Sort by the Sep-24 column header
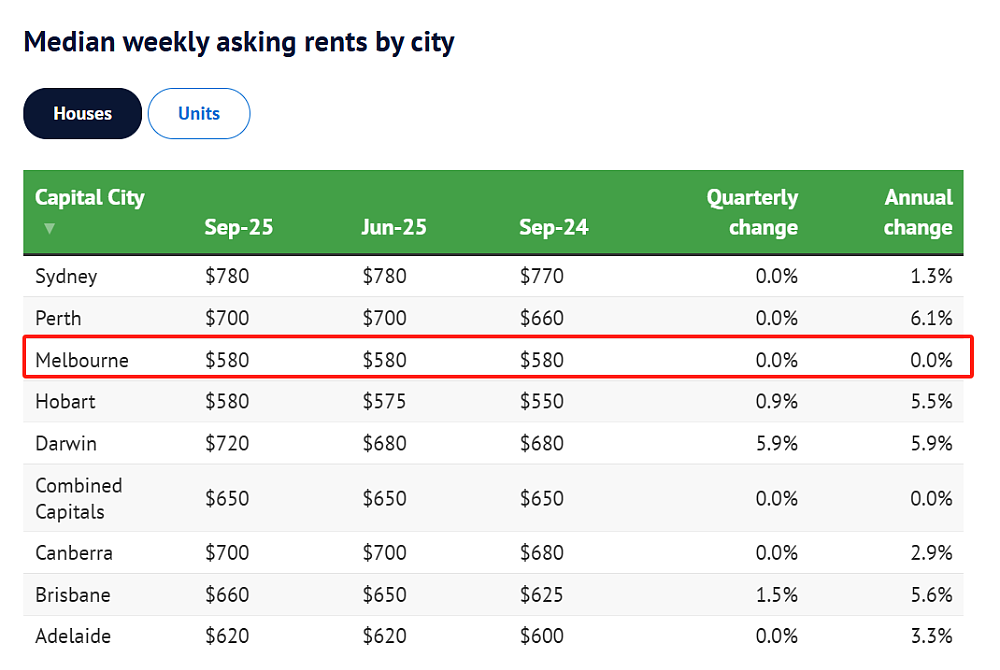 coord(554,227)
